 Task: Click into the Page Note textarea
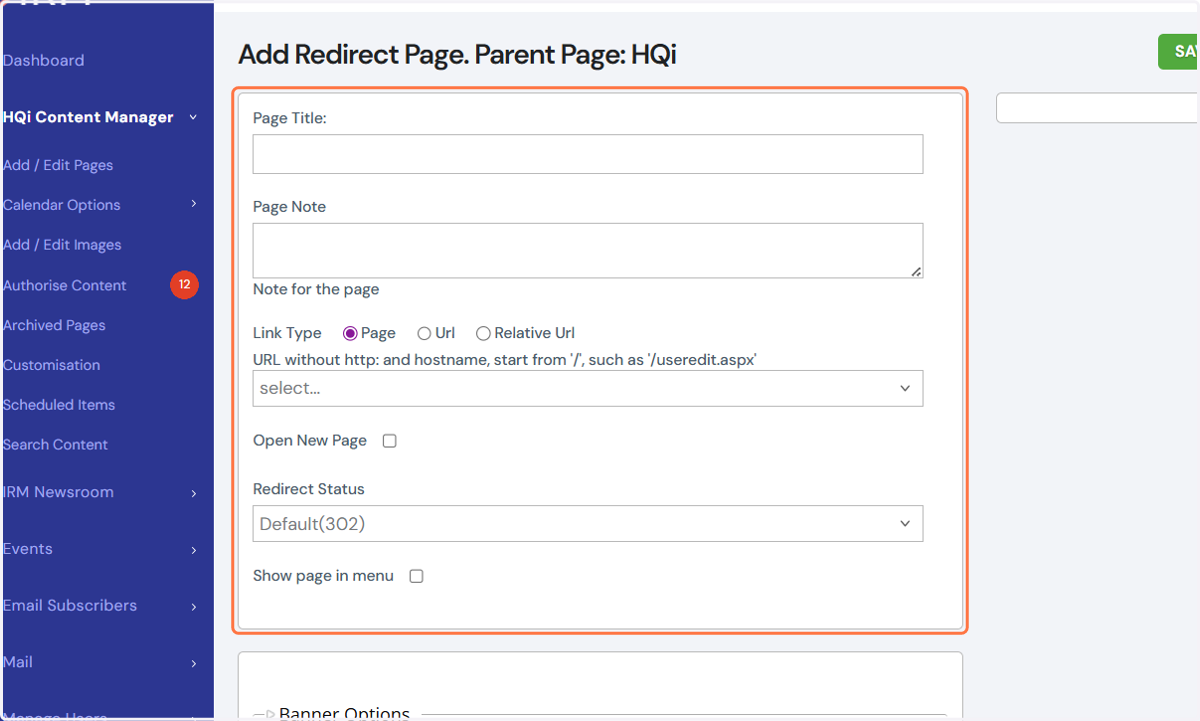pos(588,250)
